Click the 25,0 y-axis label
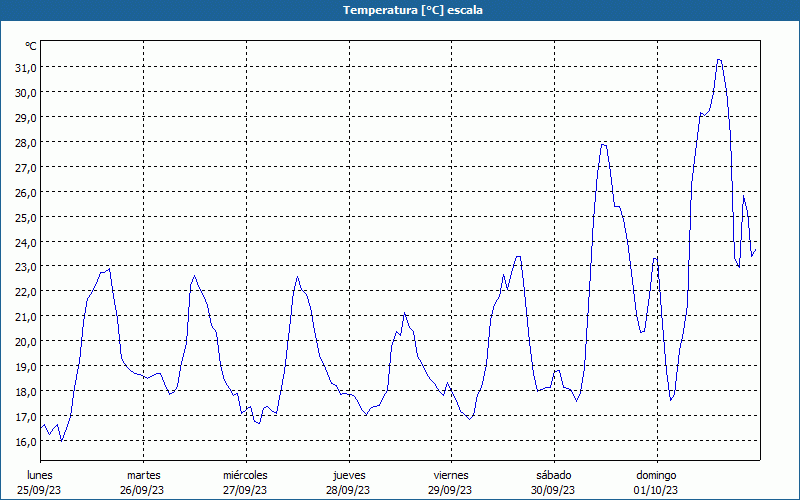The height and width of the screenshot is (500, 800). click(x=26, y=217)
